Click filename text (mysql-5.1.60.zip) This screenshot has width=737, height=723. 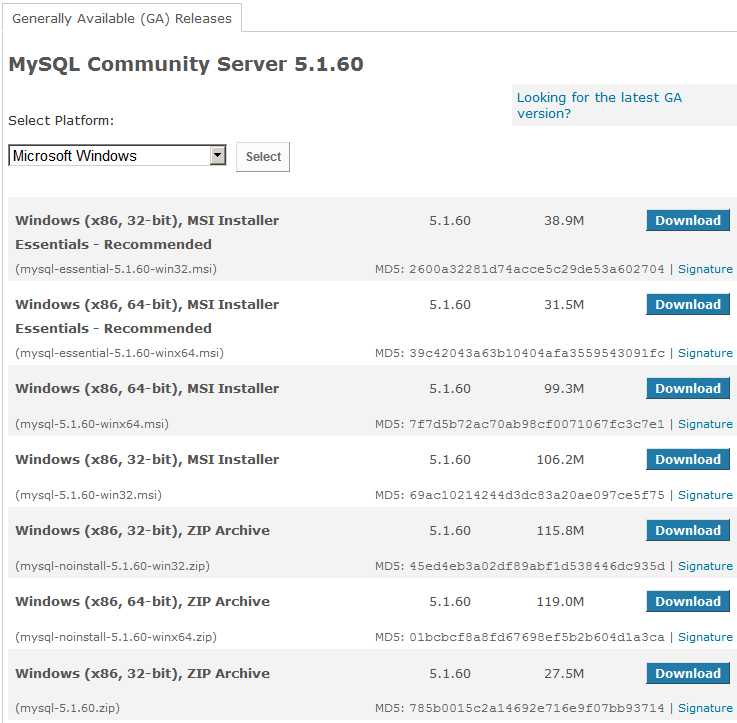pos(68,708)
